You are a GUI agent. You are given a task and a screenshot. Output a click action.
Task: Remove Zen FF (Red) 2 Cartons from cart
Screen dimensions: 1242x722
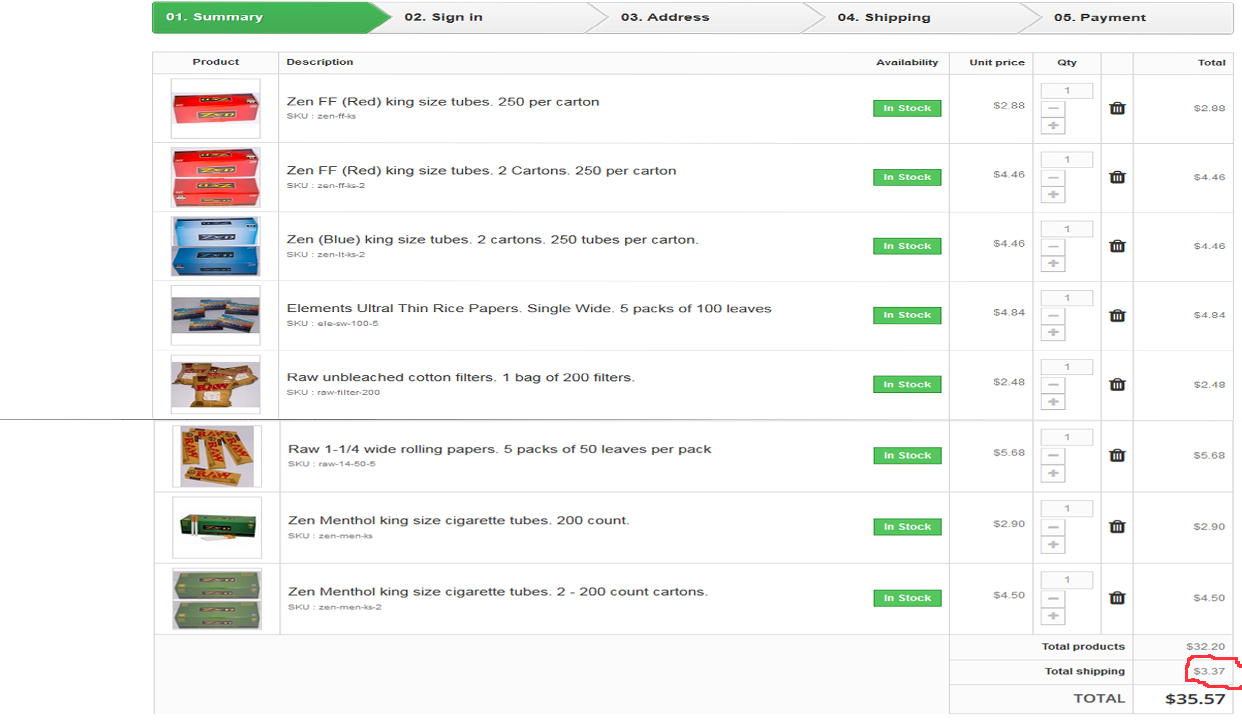tap(1117, 177)
